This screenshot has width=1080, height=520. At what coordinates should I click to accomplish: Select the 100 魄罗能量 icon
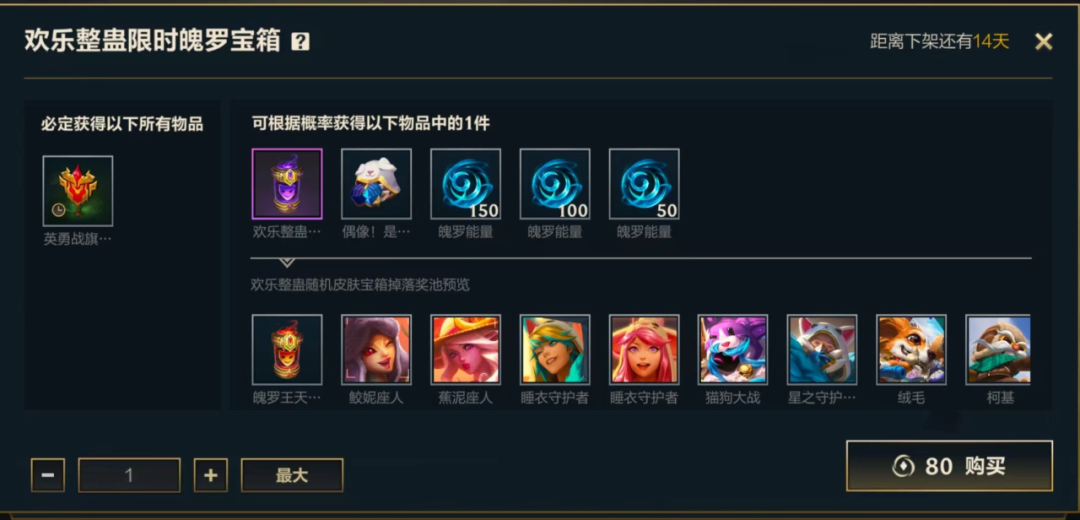click(555, 184)
